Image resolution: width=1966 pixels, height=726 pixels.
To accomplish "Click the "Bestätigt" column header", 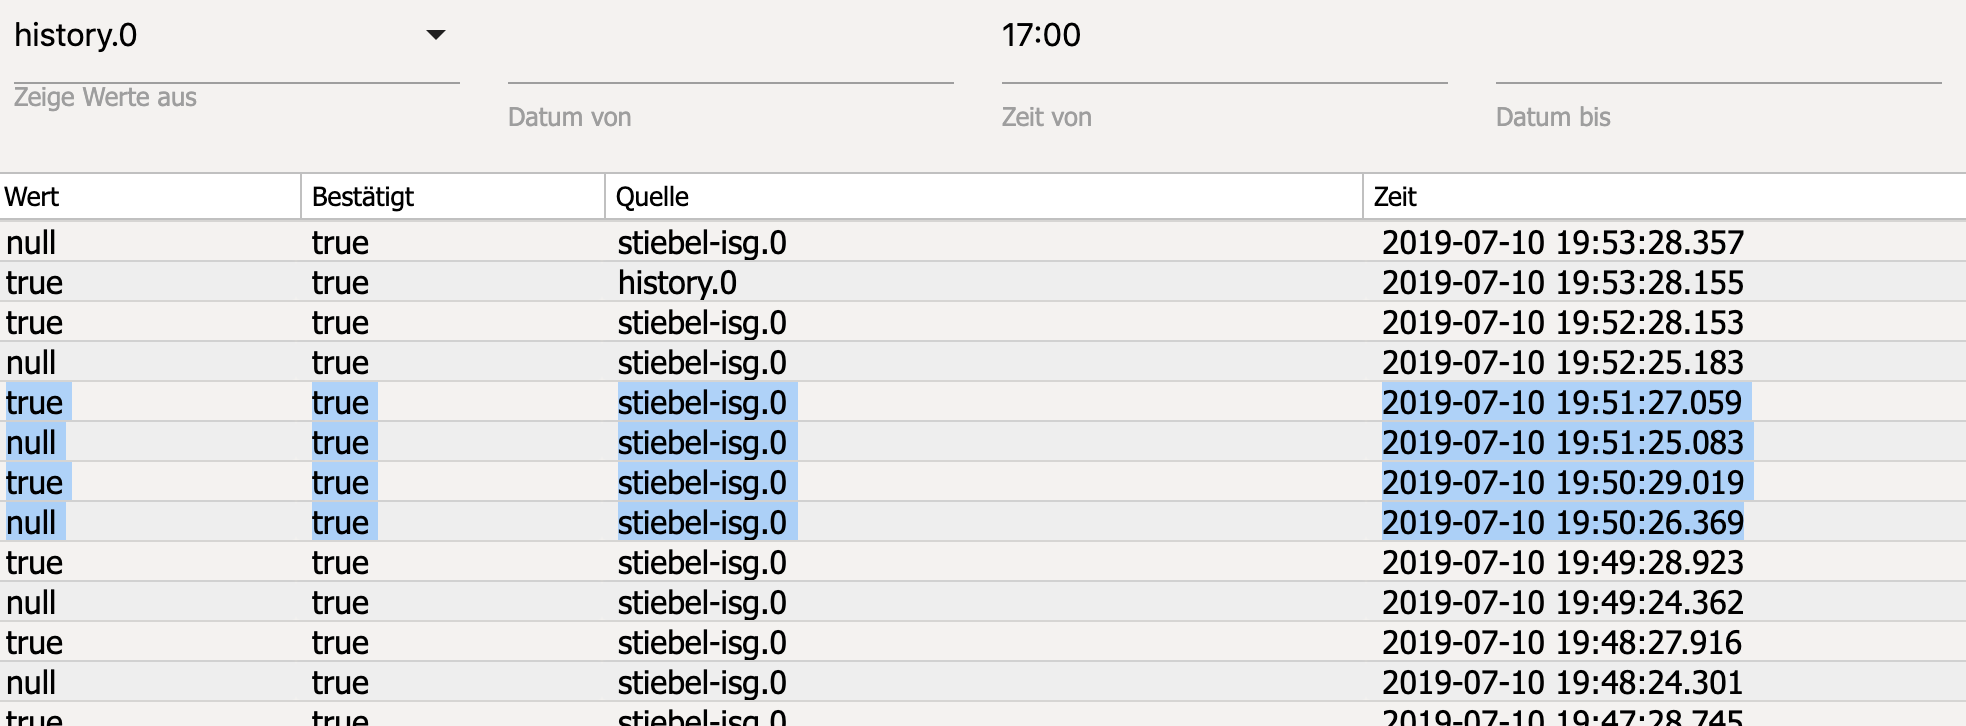I will pyautogui.click(x=363, y=197).
